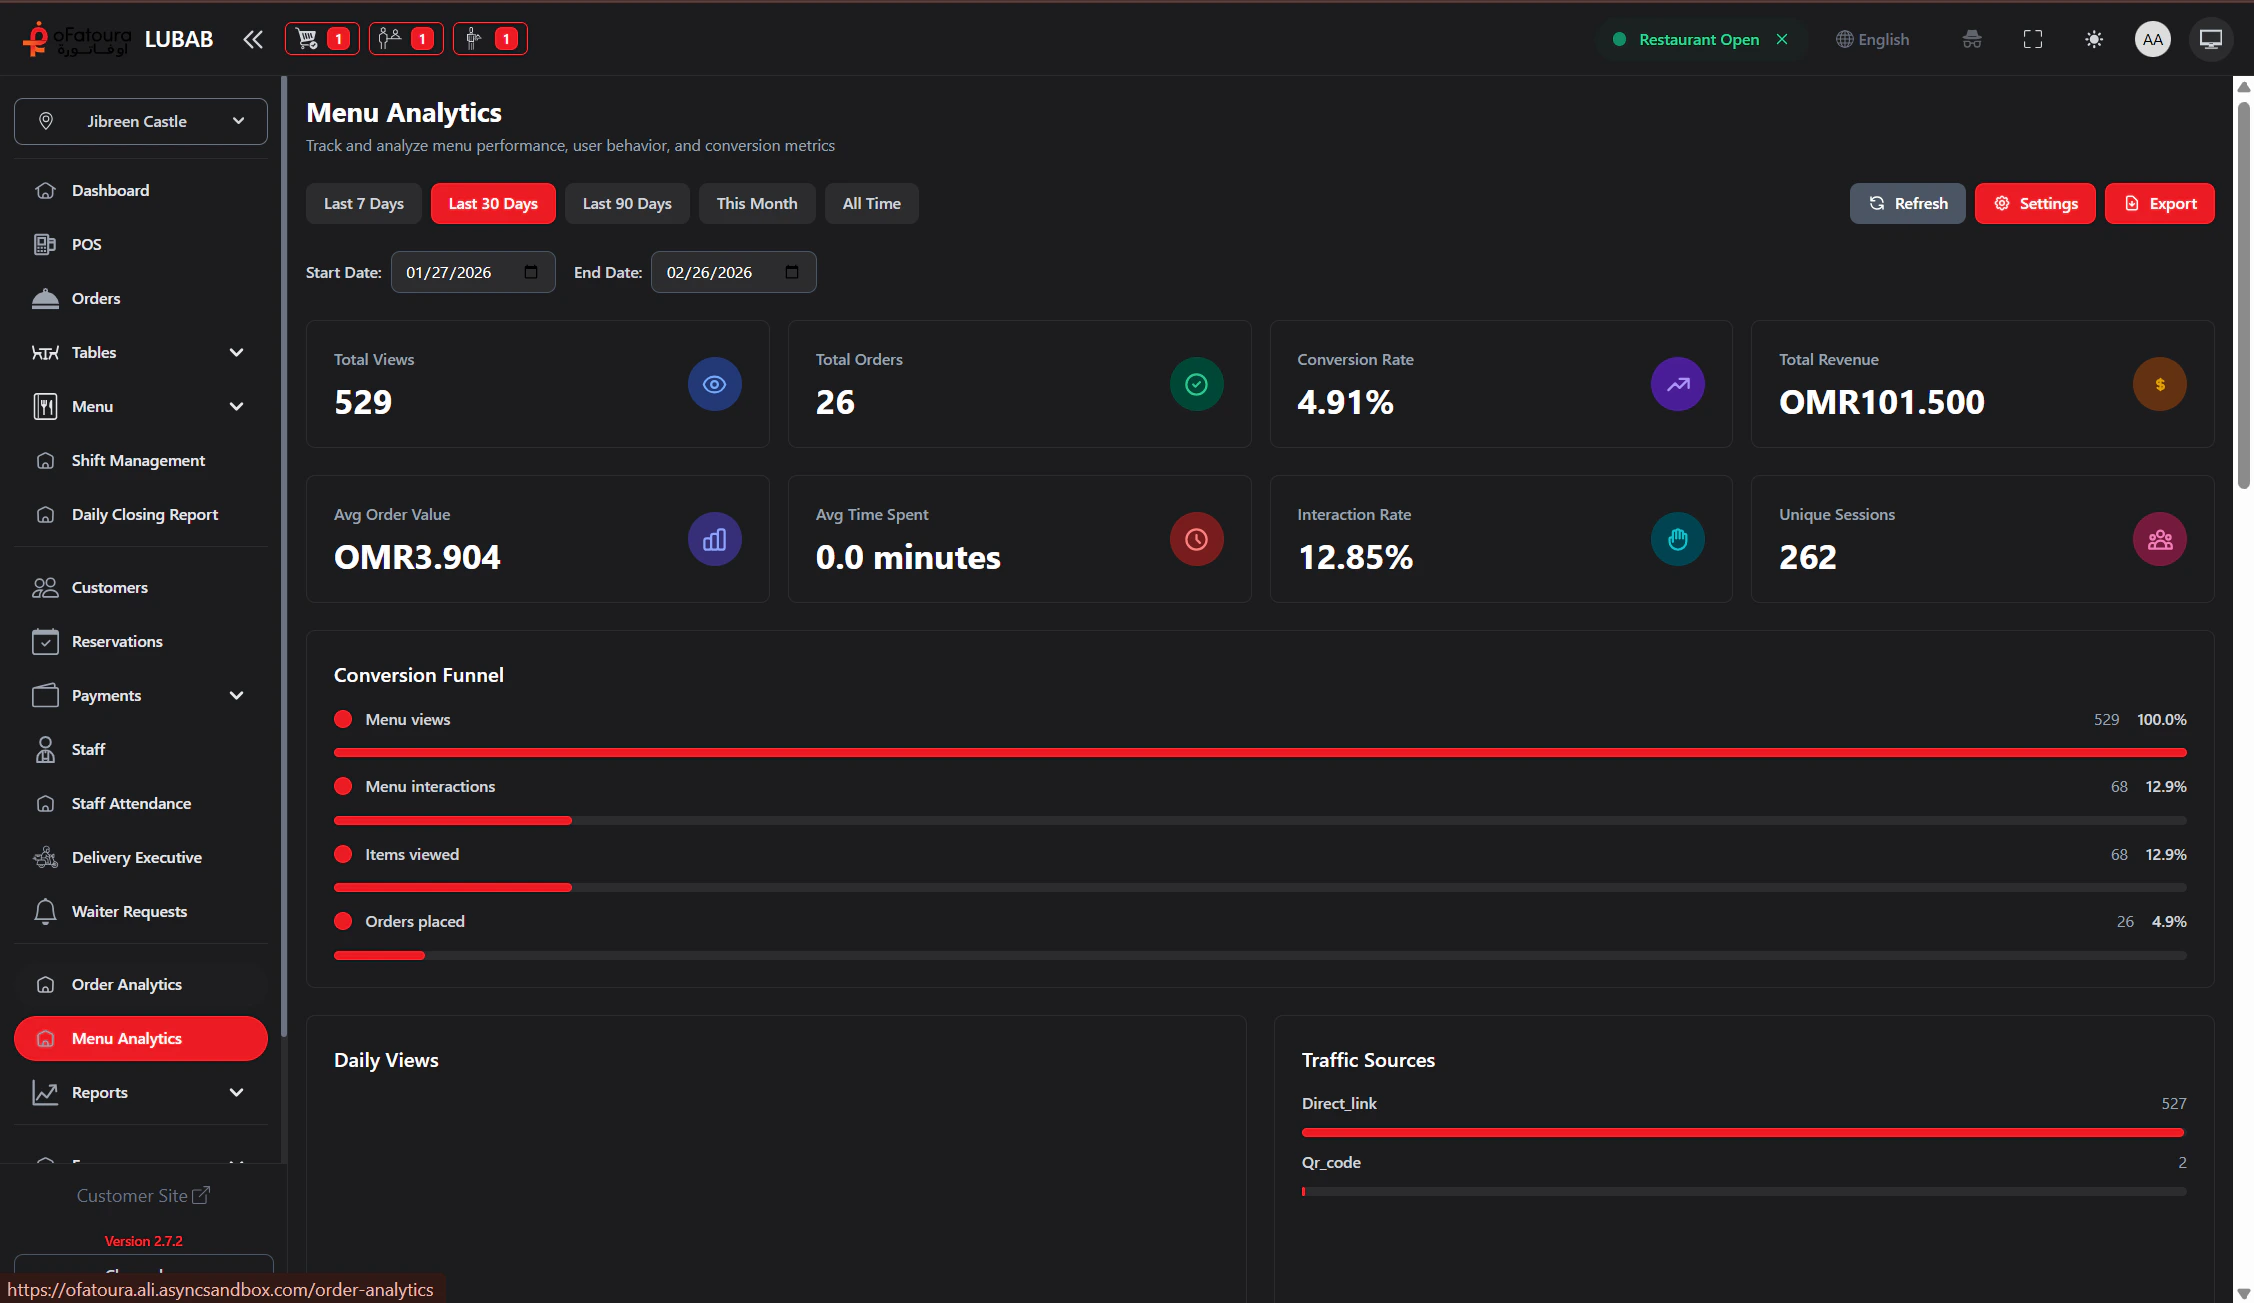The height and width of the screenshot is (1303, 2254).
Task: Toggle the light theme with the sun icon
Action: click(2094, 39)
